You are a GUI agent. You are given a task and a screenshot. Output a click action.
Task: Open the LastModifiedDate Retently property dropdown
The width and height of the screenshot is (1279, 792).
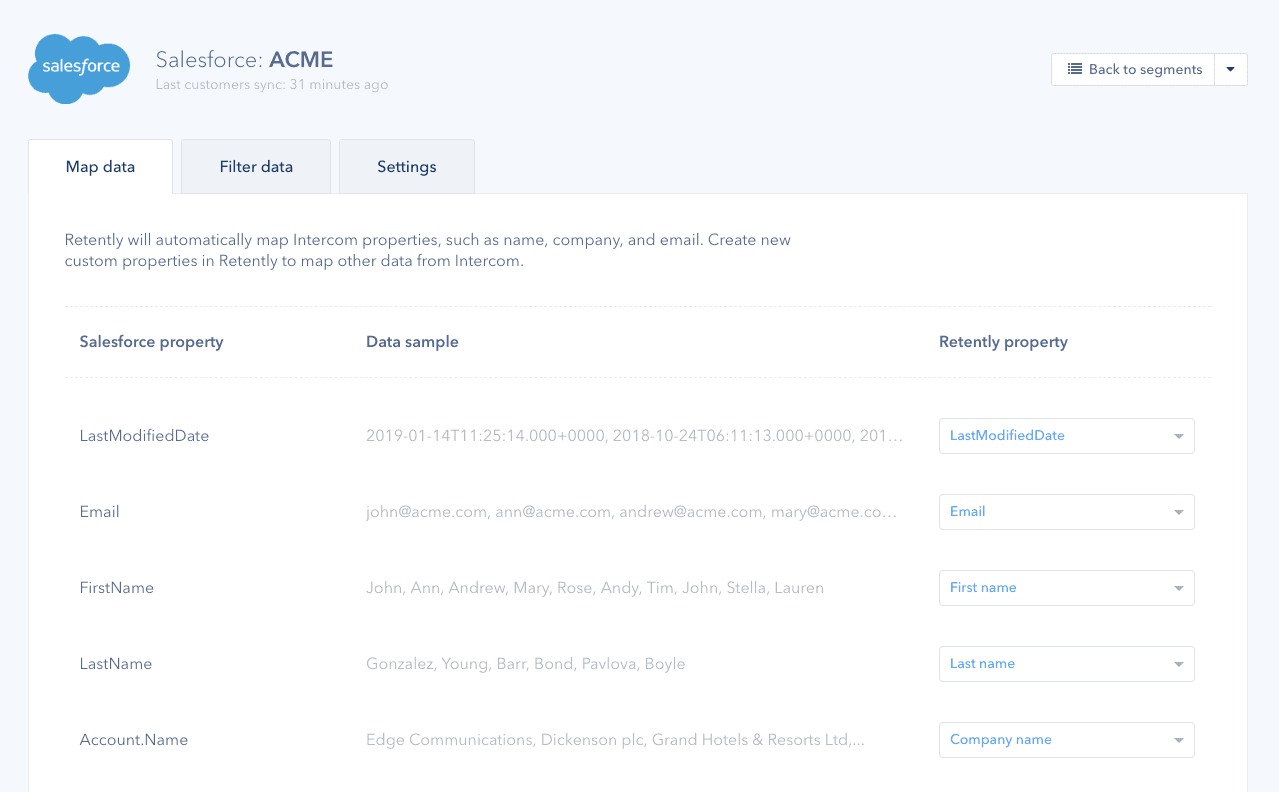[x=1067, y=436]
